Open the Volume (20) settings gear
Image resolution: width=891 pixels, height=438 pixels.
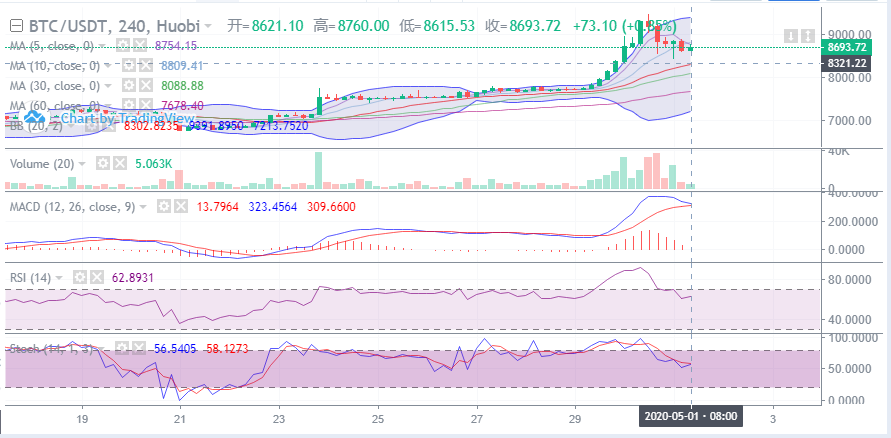pos(102,163)
